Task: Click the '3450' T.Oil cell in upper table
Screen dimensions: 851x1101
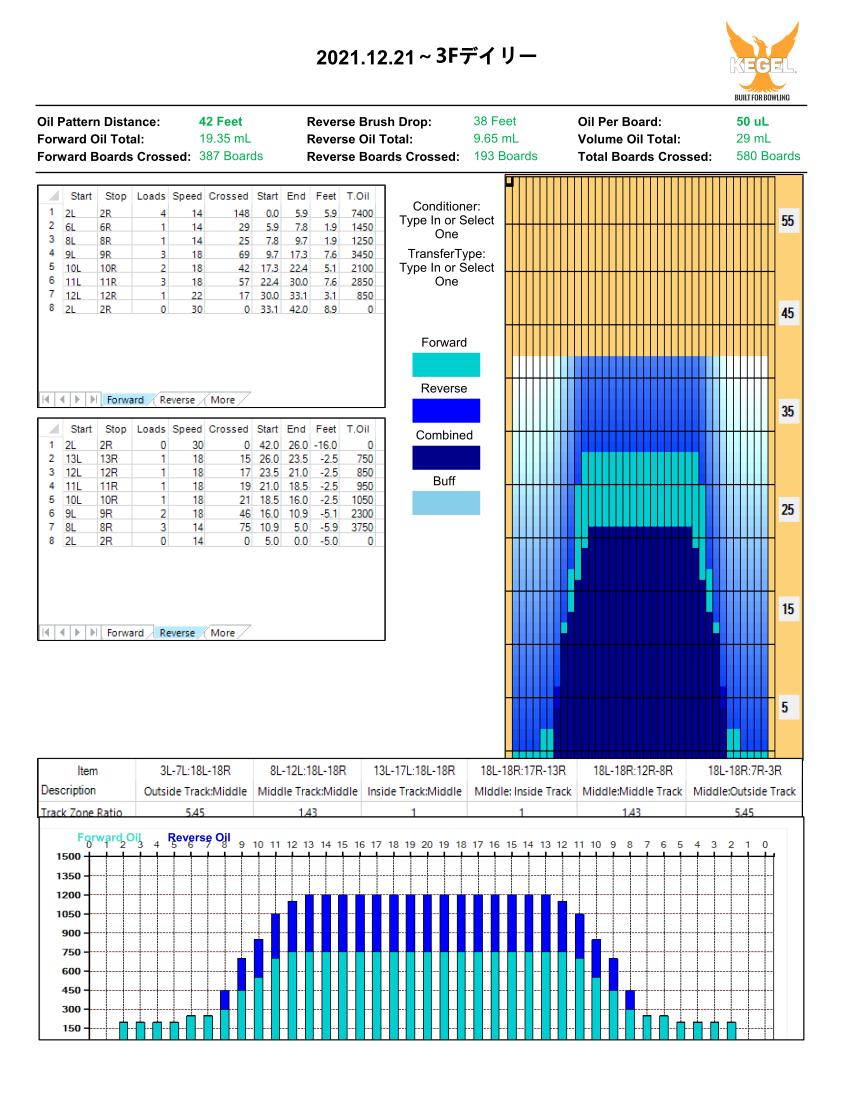Action: [362, 254]
